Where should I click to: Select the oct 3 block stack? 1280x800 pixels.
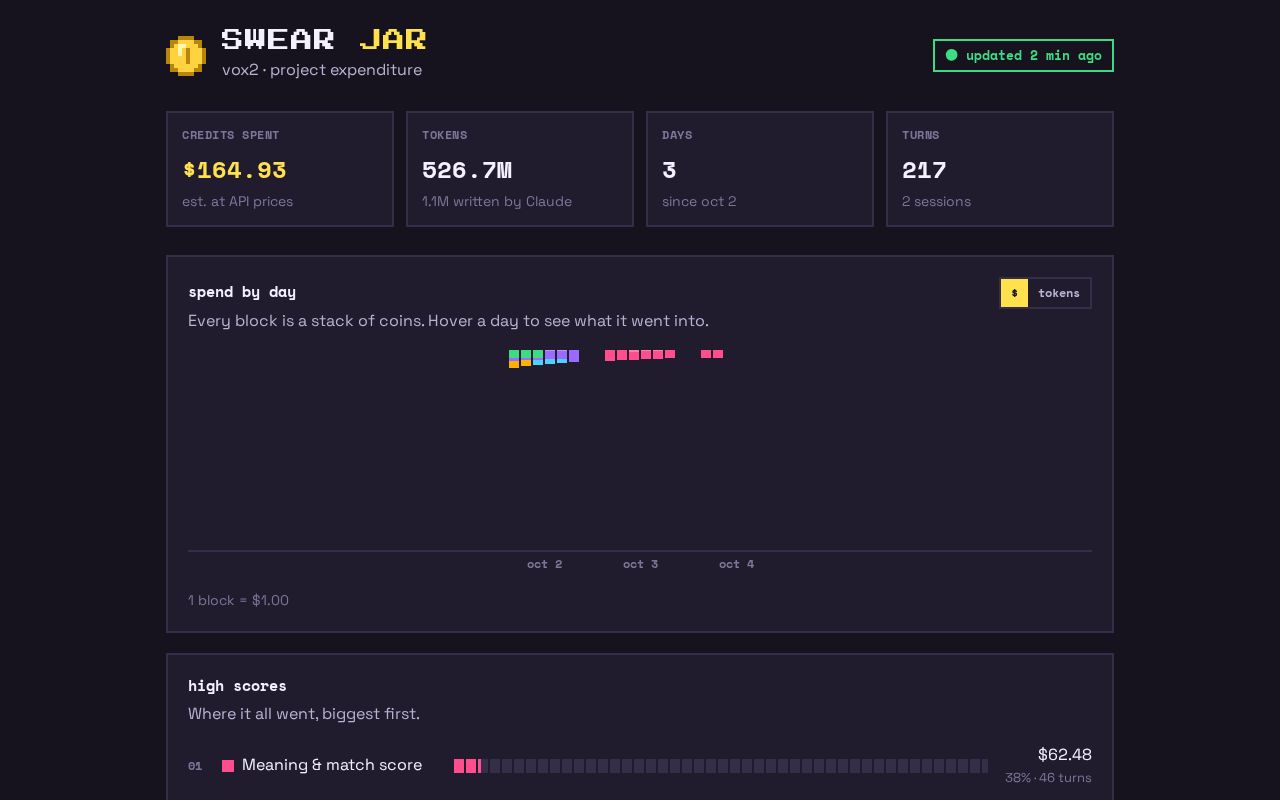640,355
